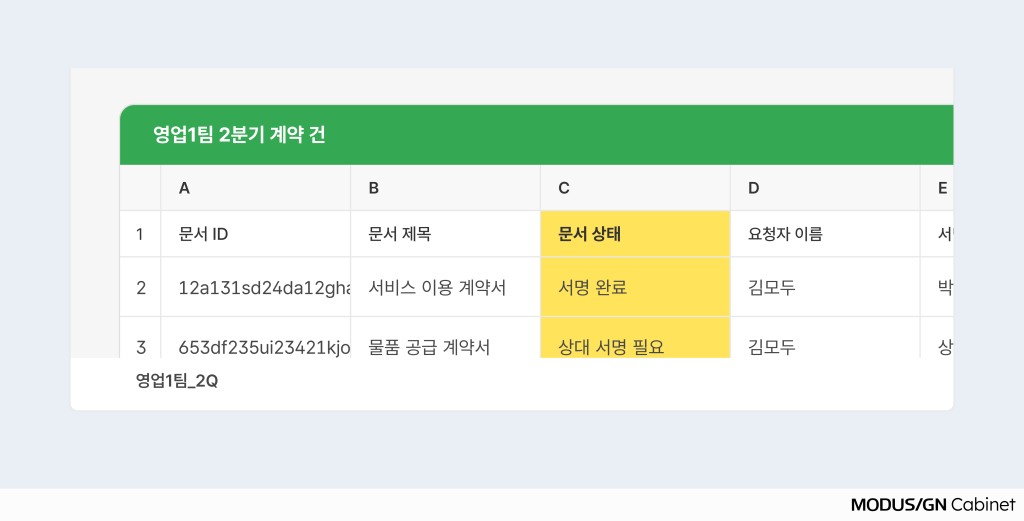Screen dimensions: 1024x521
Task: Click the 문서 ID header cell
Action: tap(255, 234)
